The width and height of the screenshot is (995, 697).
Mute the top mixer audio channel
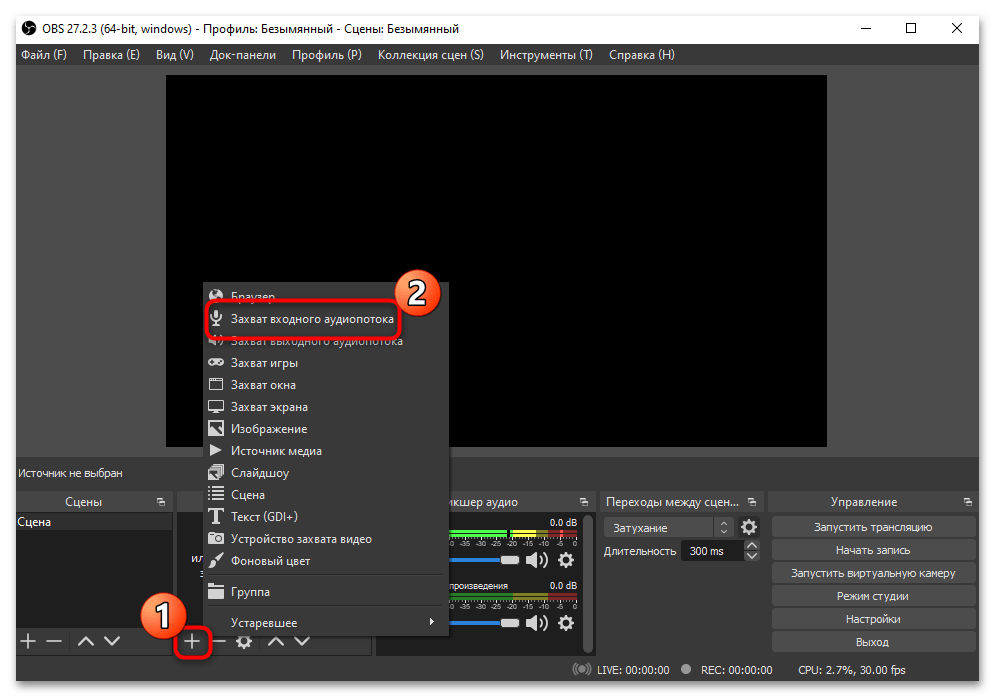pos(538,560)
